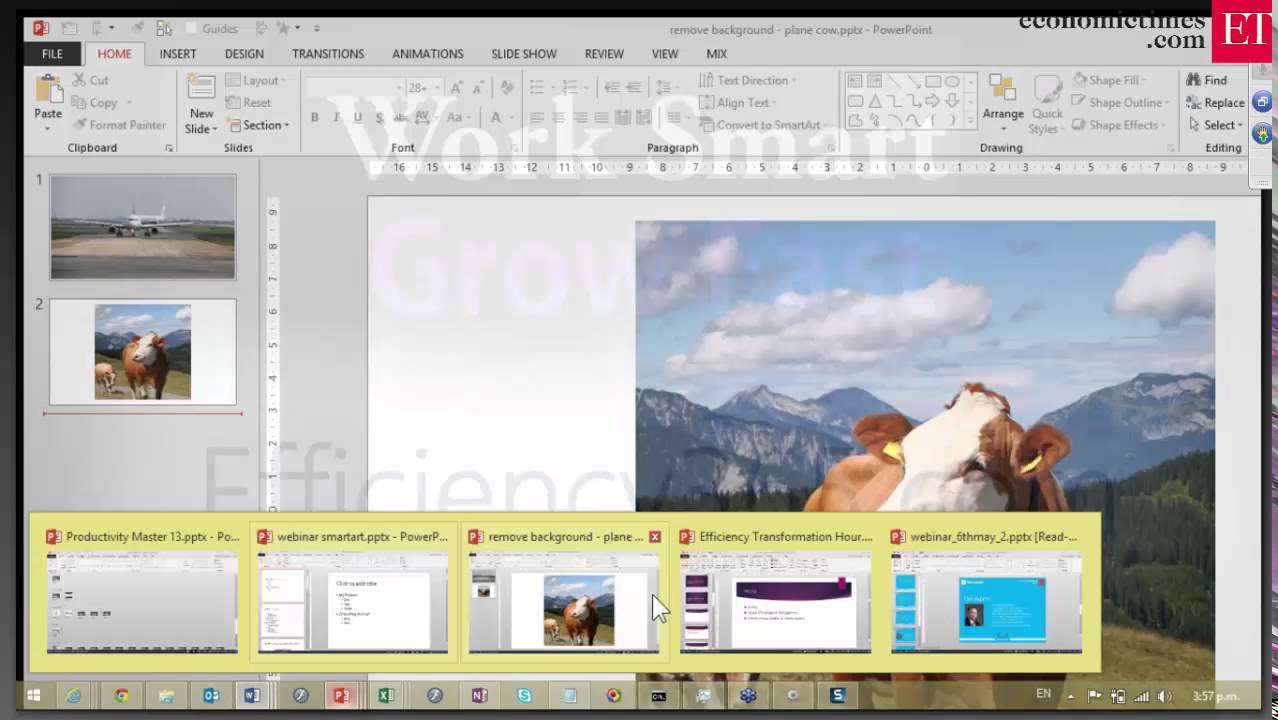Expand the Section dropdown
Screen dimensions: 1278x720
(259, 125)
